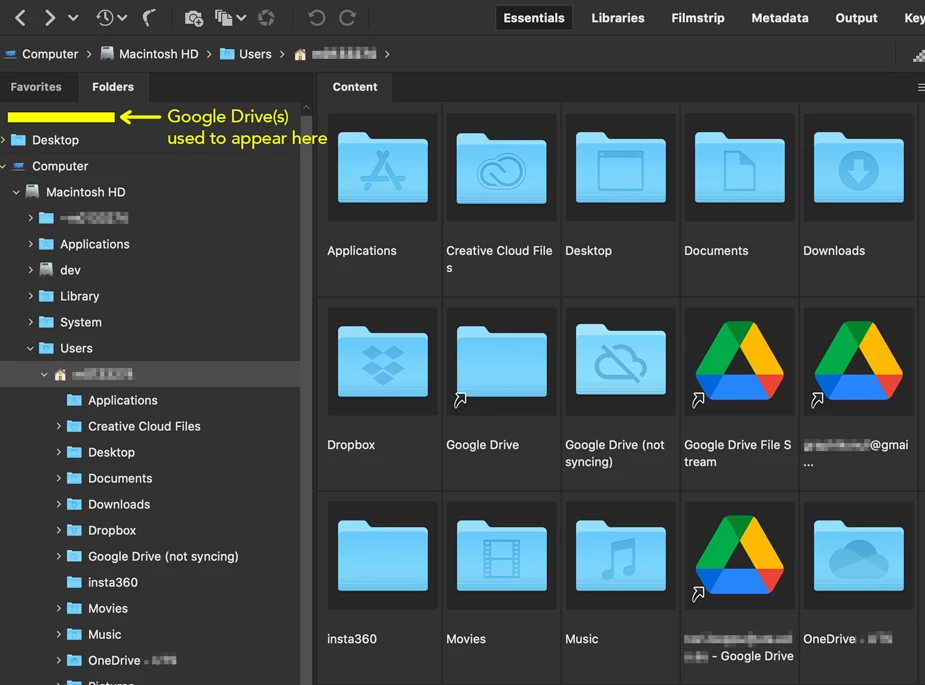
Task: Open OneDrive folder thumbnail in Content
Action: (x=858, y=556)
